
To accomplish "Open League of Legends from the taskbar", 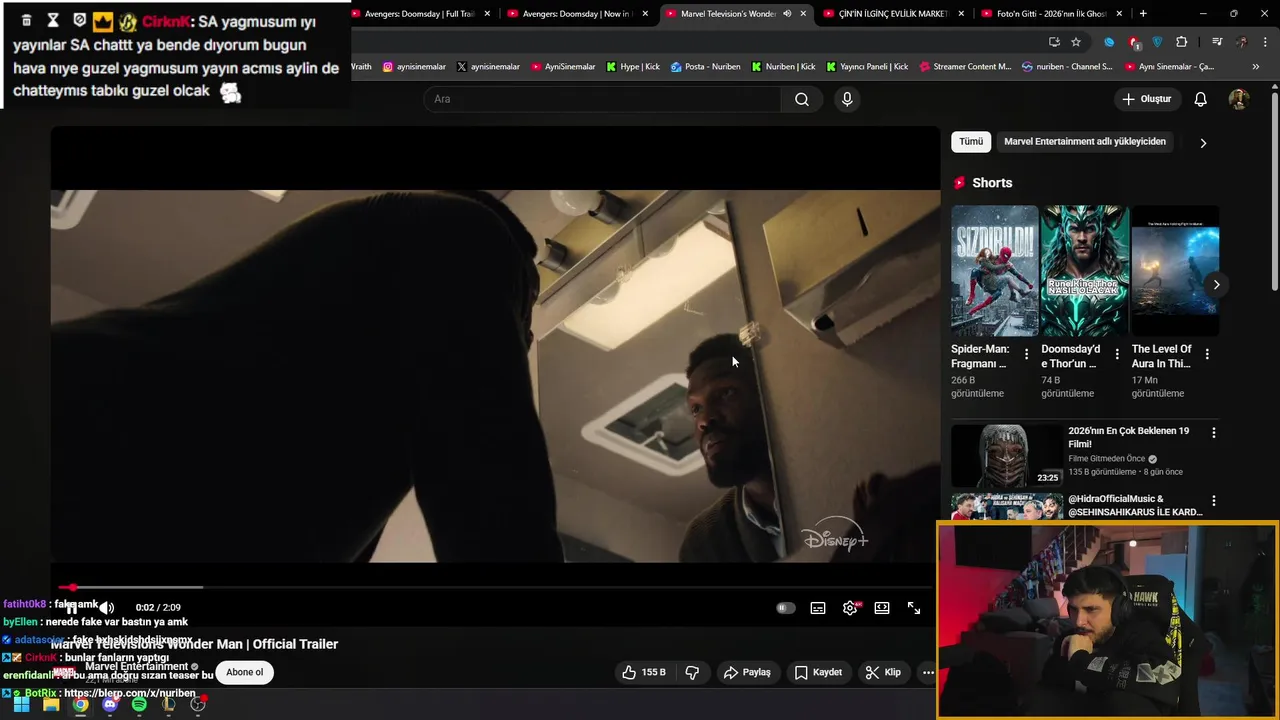I will pos(169,704).
